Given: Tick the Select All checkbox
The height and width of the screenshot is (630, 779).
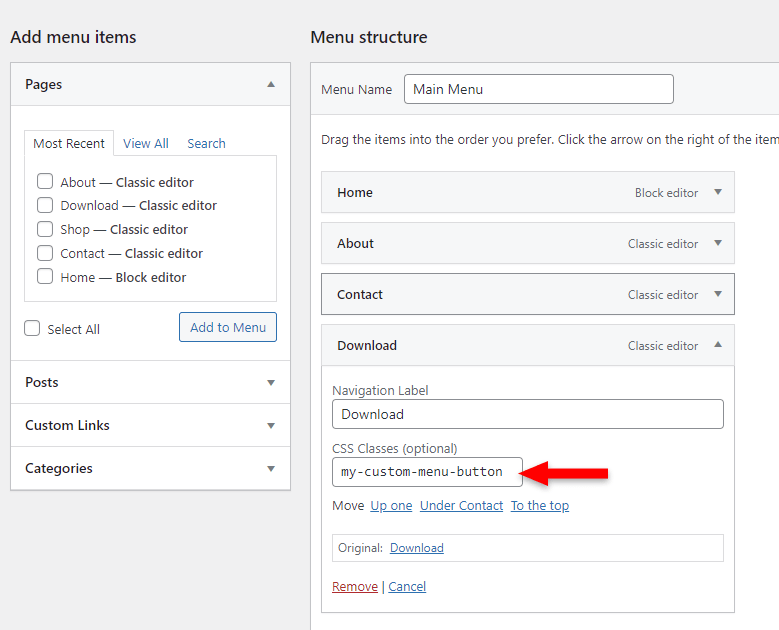Looking at the screenshot, I should pyautogui.click(x=32, y=328).
